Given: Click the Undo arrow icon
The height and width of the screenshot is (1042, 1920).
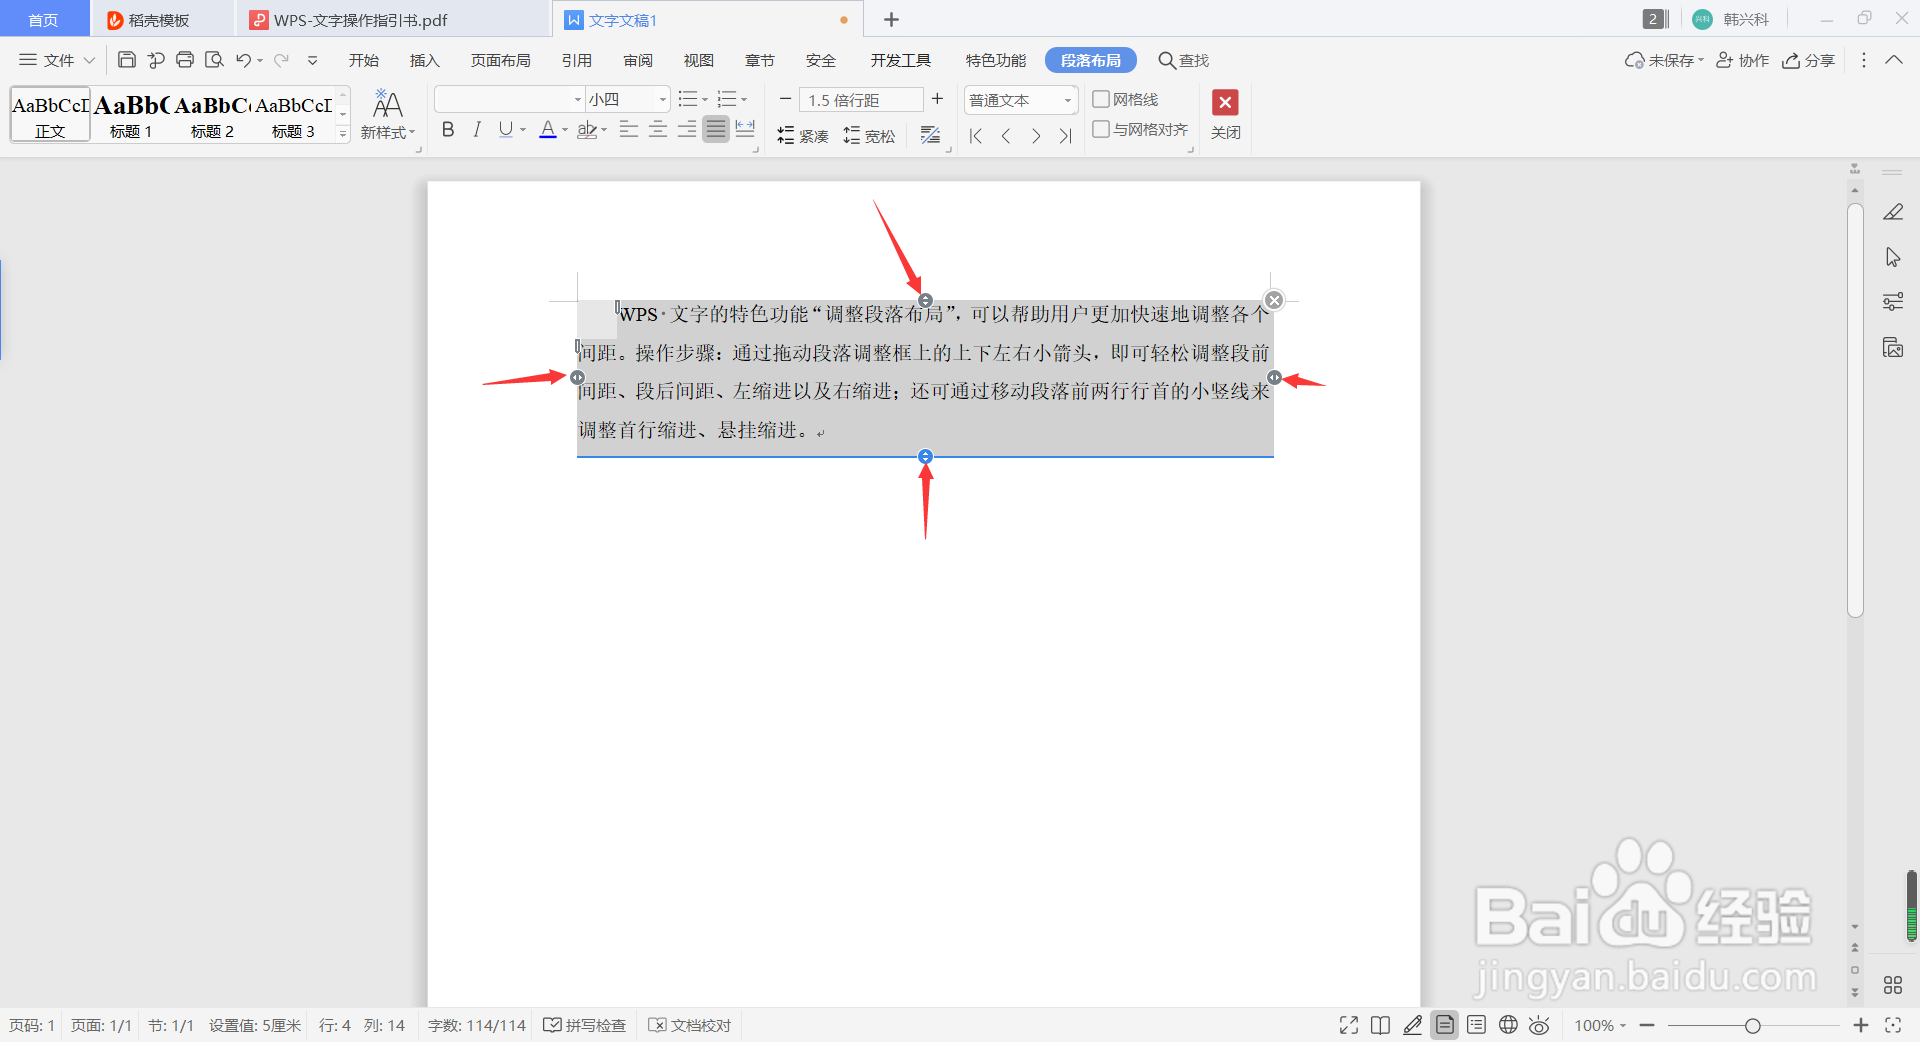Looking at the screenshot, I should pos(243,60).
